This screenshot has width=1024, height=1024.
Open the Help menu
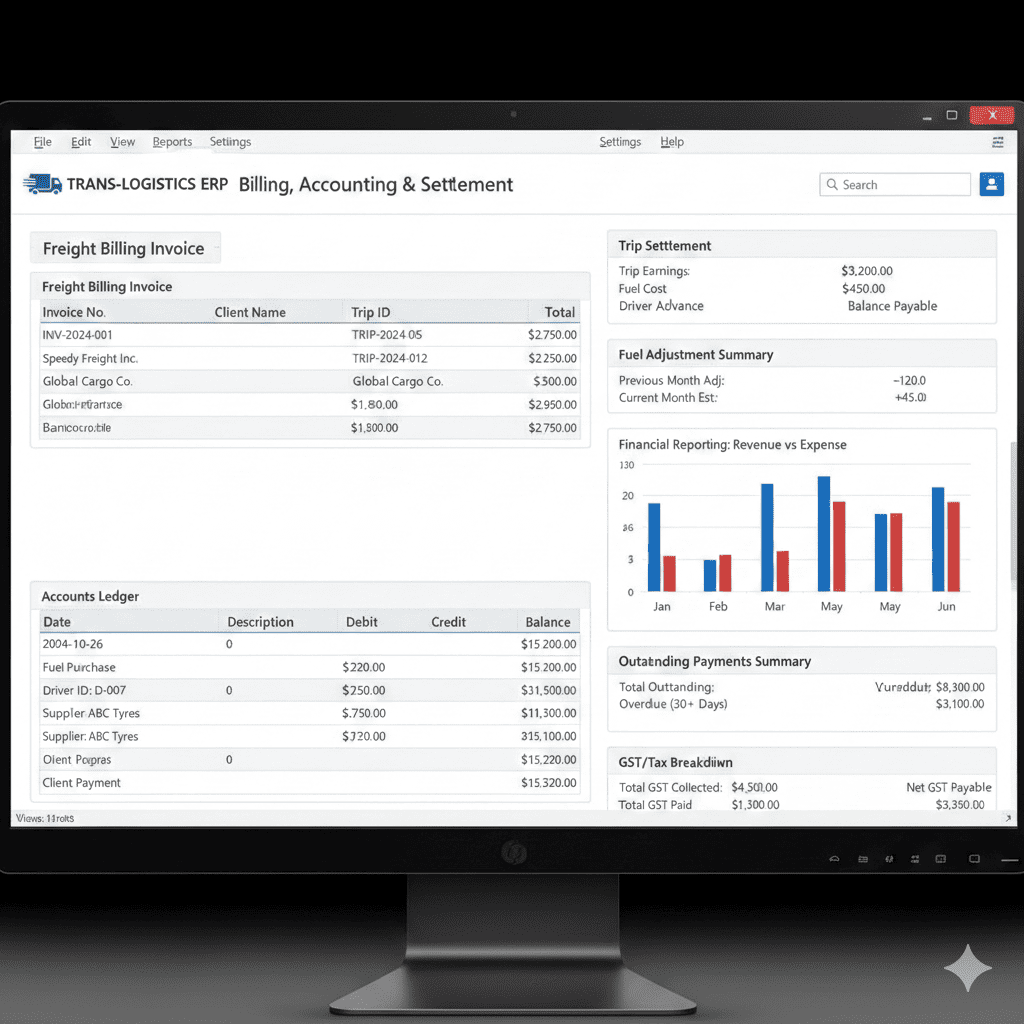tap(671, 141)
